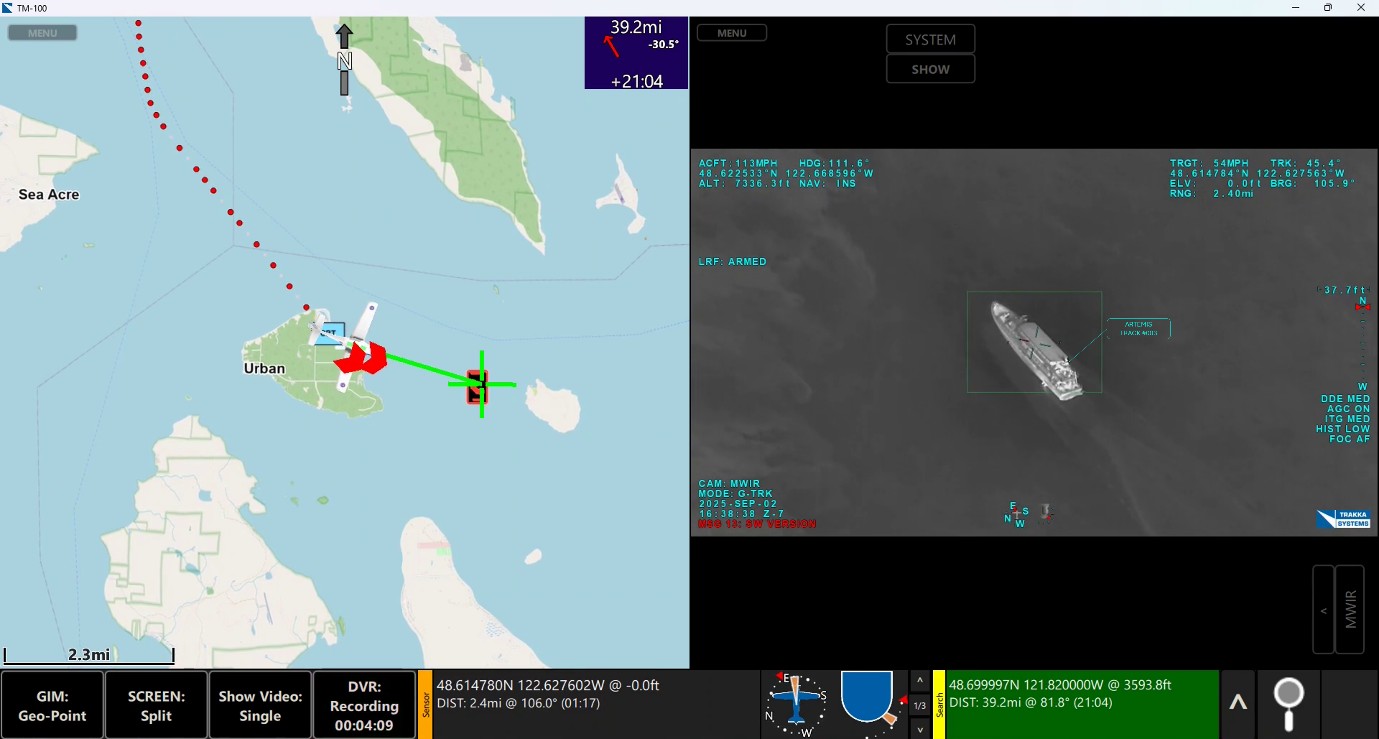The width and height of the screenshot is (1379, 739).
Task: Click the DVR Recording status button
Action: [364, 705]
